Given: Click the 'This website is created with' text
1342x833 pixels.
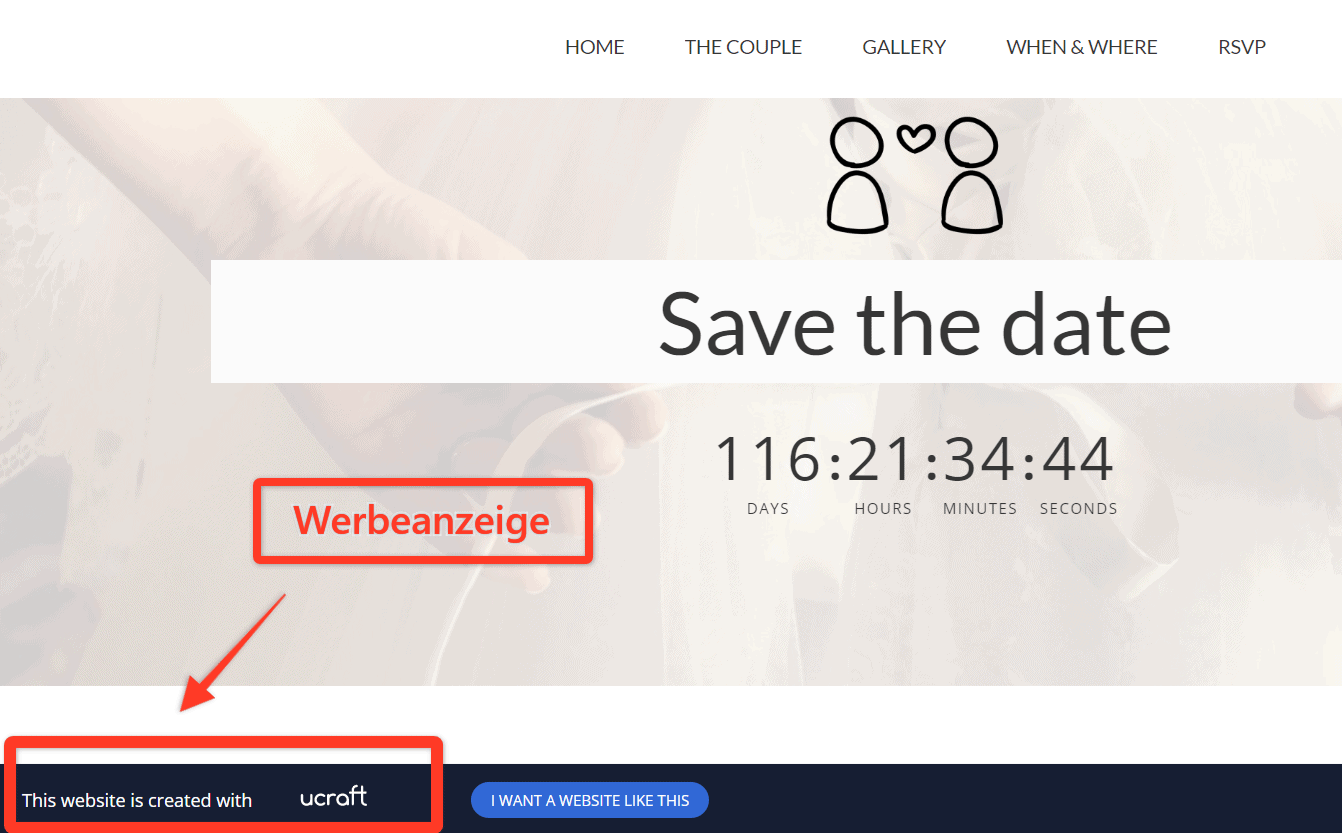Looking at the screenshot, I should tap(137, 800).
